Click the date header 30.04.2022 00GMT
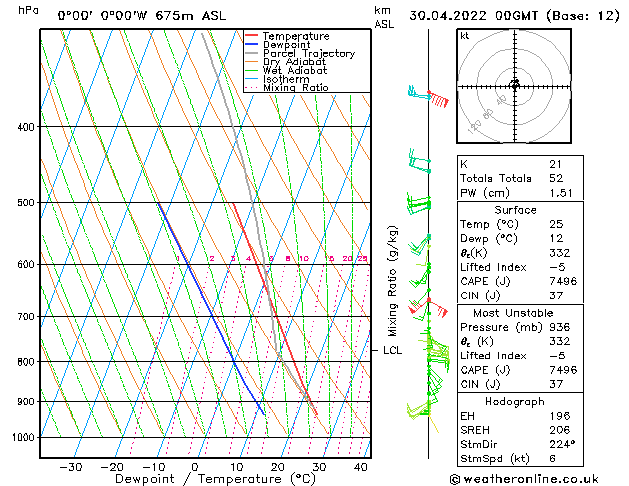 point(515,16)
